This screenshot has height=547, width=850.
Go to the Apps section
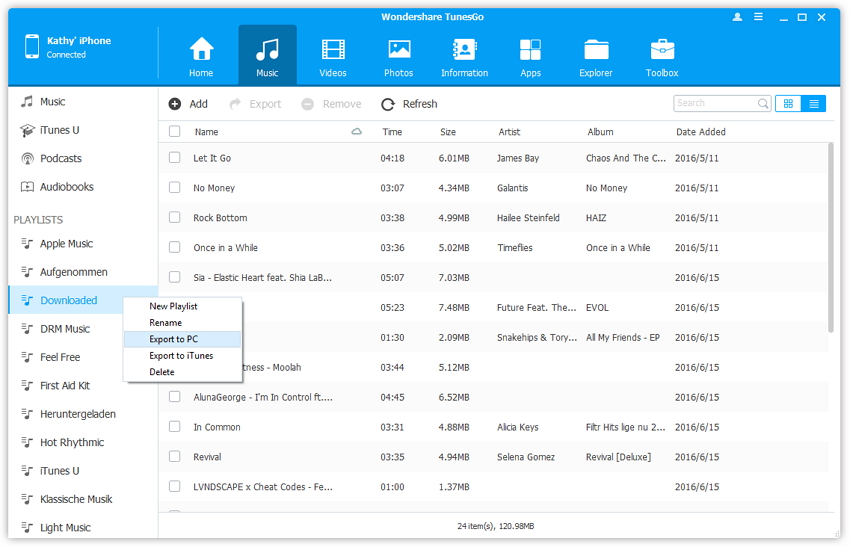530,57
